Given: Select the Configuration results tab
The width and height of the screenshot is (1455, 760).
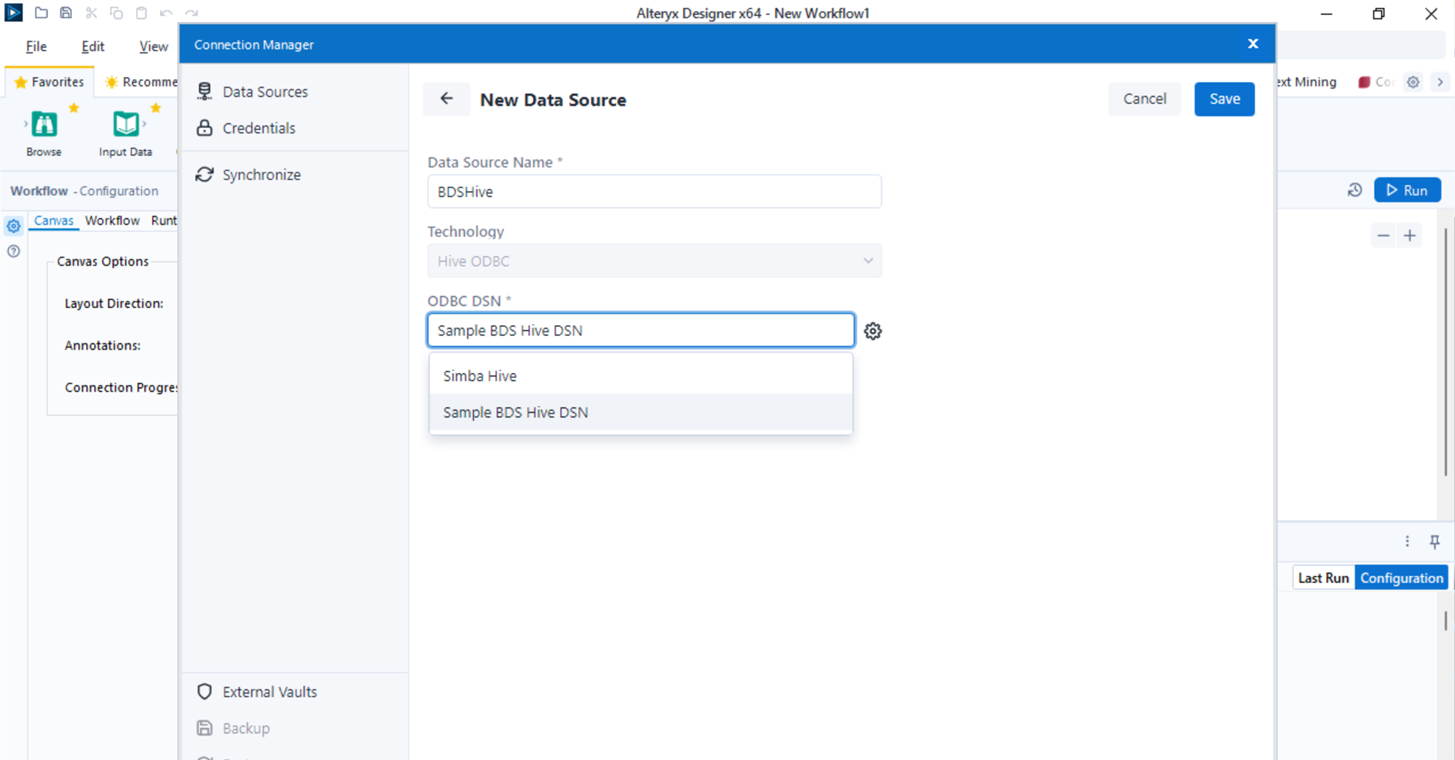Looking at the screenshot, I should point(1401,578).
